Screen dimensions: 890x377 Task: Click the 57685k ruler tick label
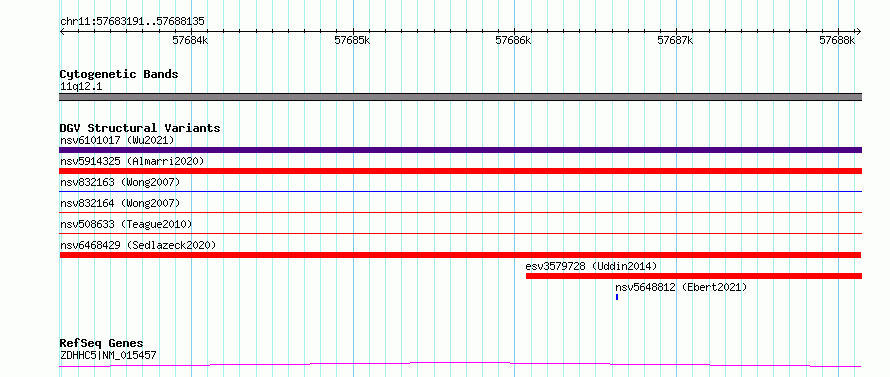(x=352, y=40)
